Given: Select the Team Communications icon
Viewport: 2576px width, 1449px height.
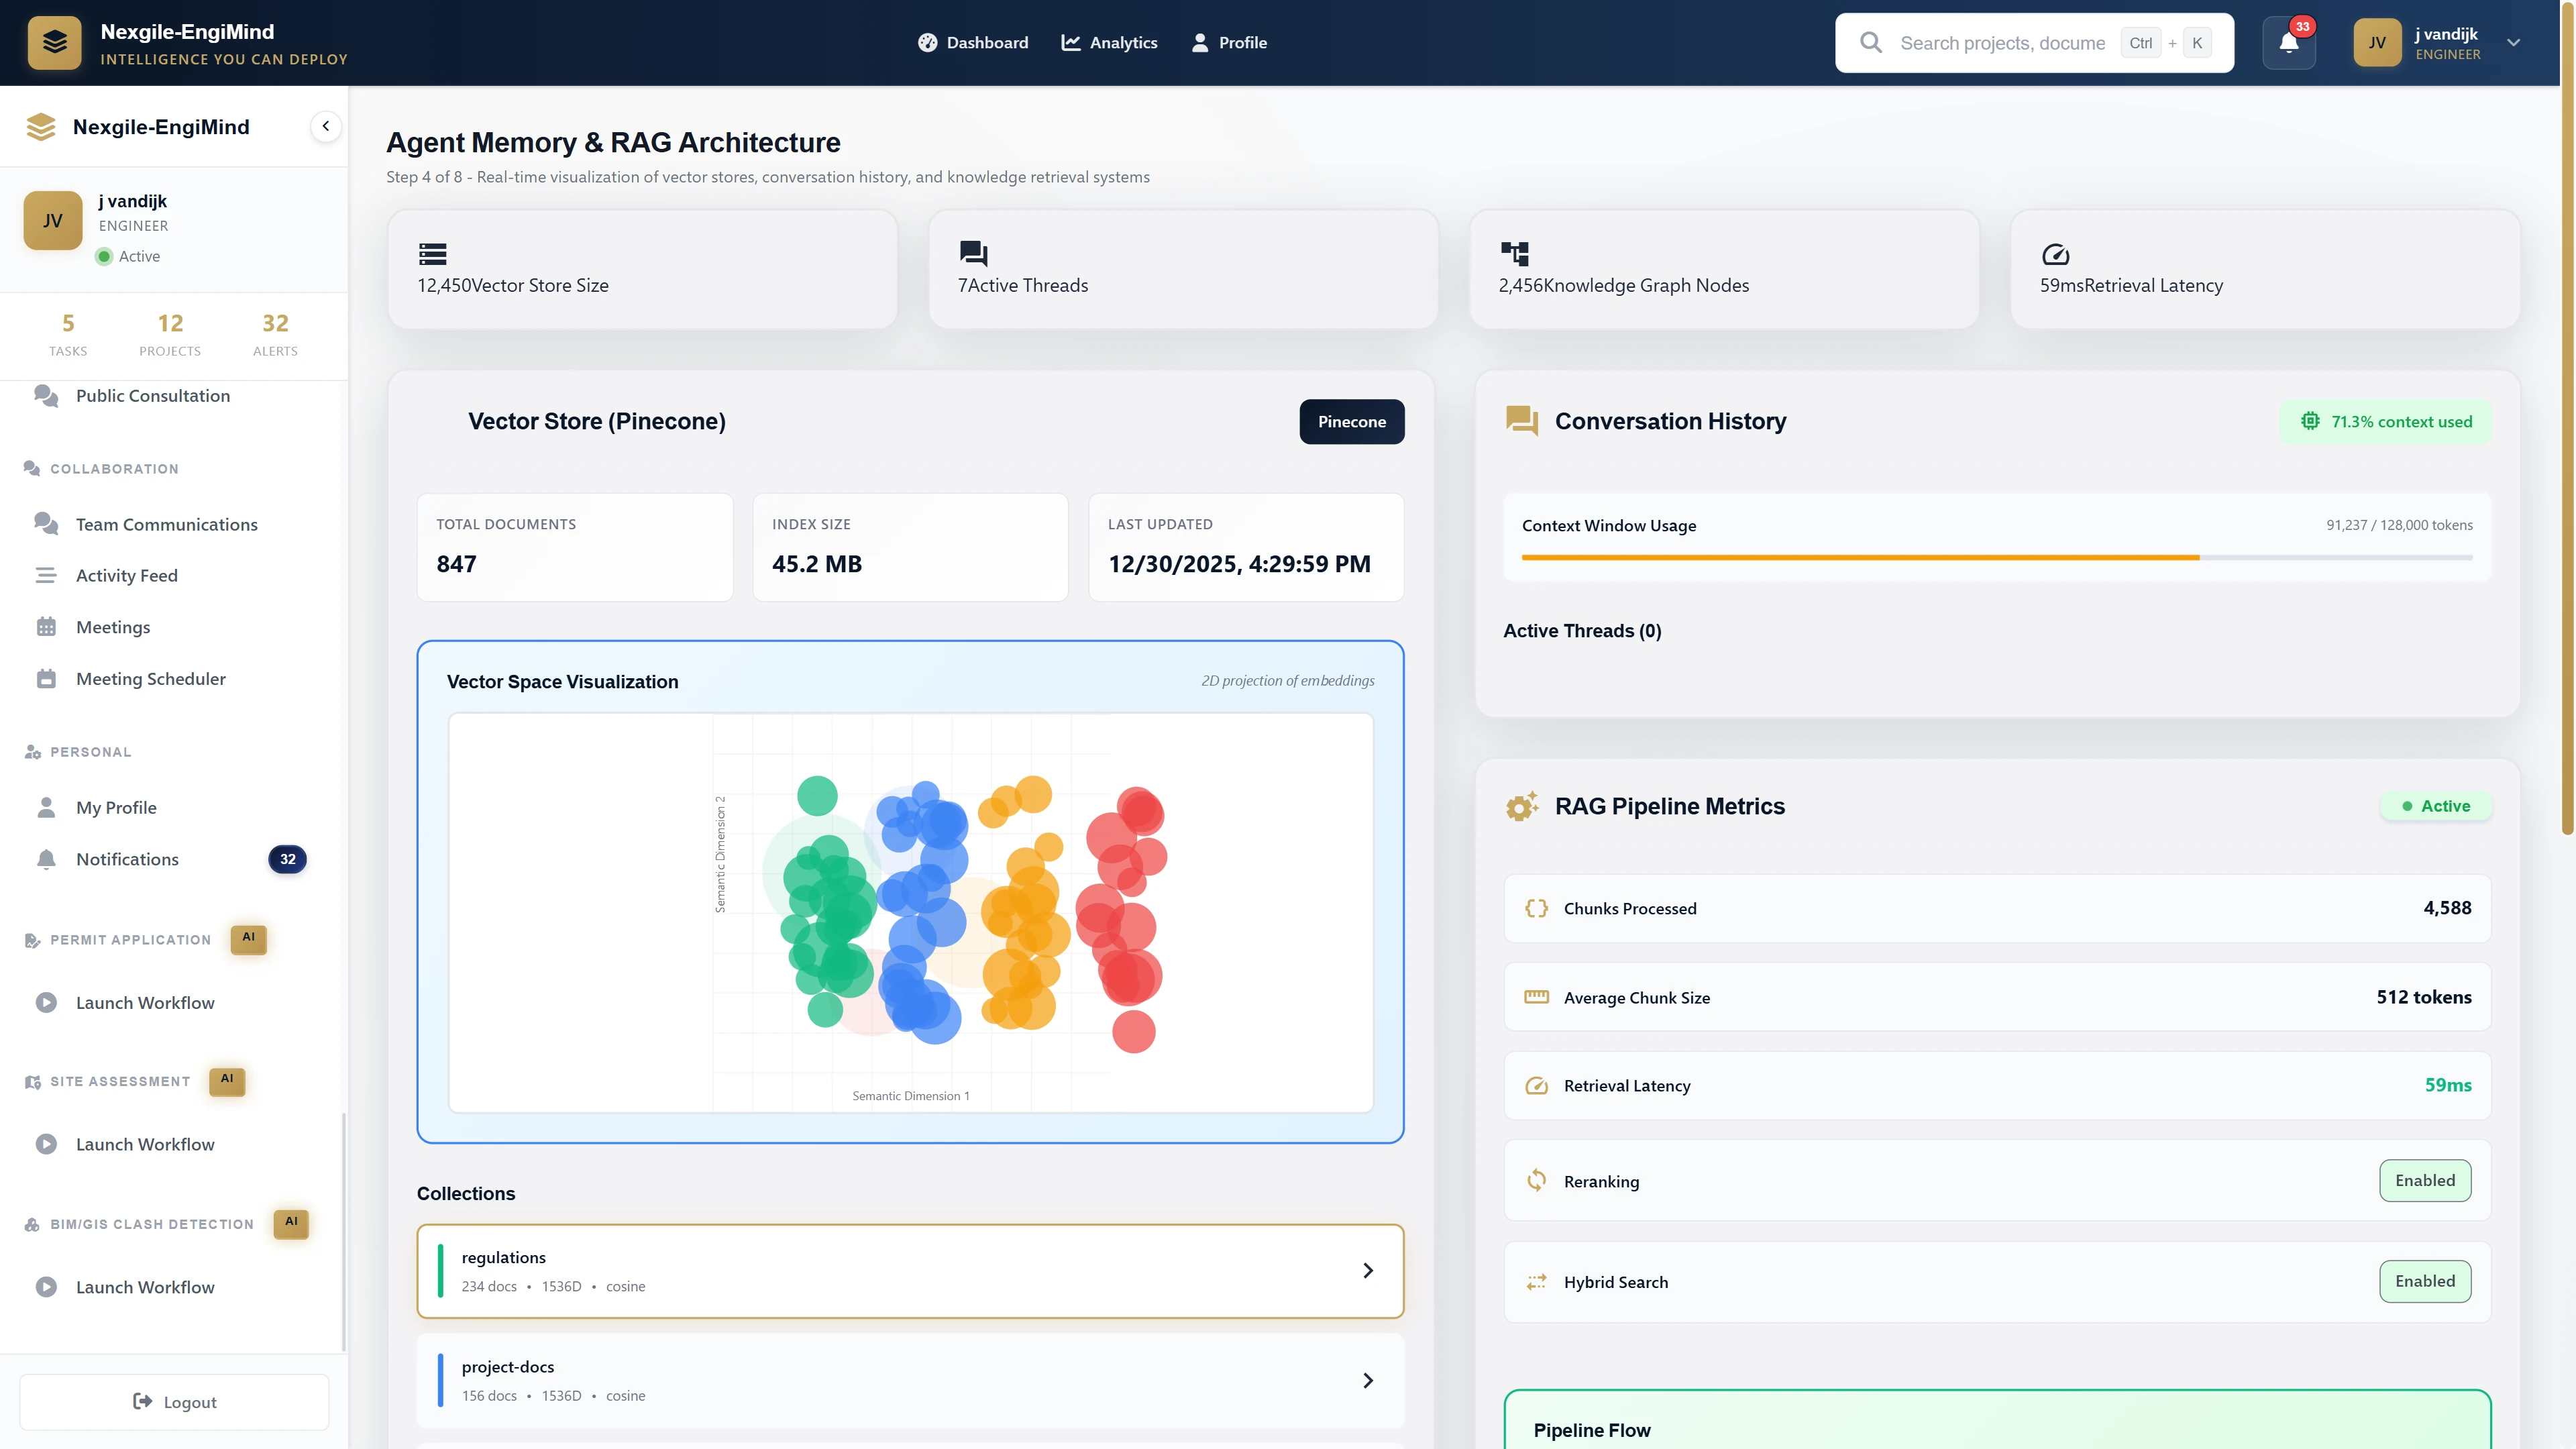Looking at the screenshot, I should pyautogui.click(x=45, y=523).
